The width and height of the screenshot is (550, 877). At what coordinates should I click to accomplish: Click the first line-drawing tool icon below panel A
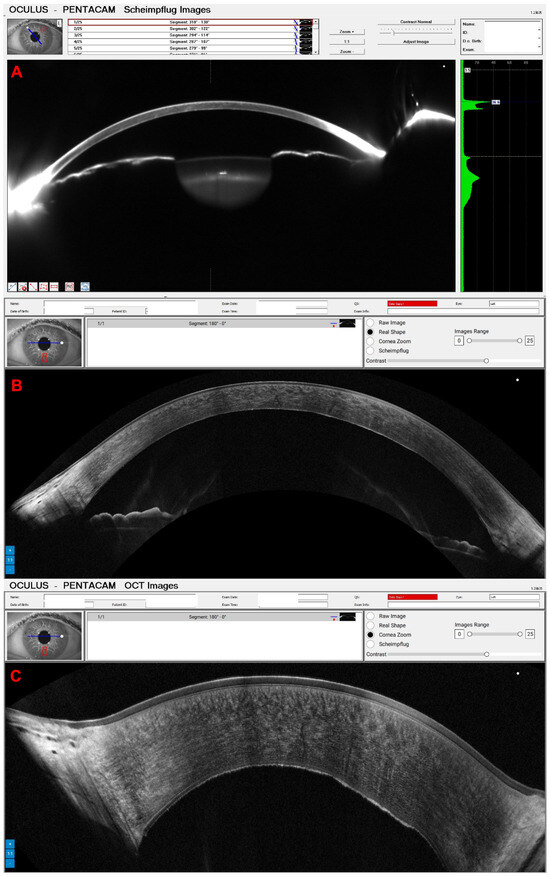tap(12, 286)
